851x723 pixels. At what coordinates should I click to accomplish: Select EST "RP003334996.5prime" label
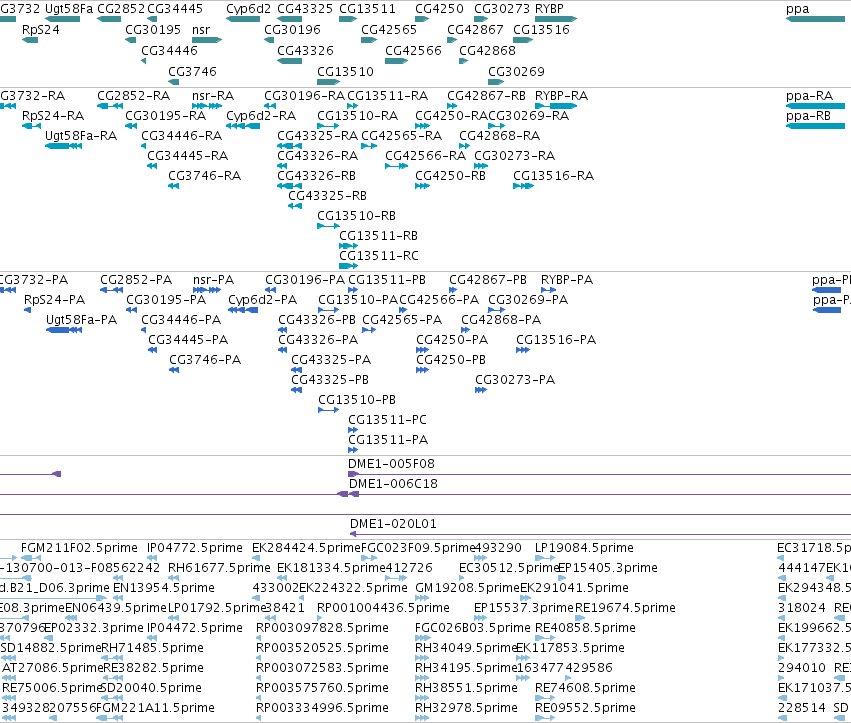322,708
